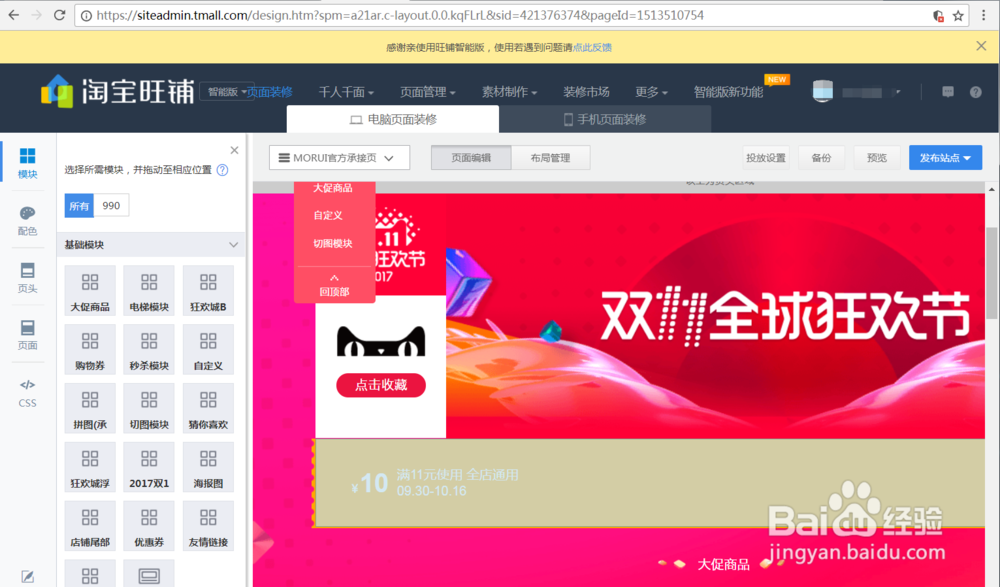The image size is (1000, 587).
Task: Filter modules by 所有
Action: [79, 205]
